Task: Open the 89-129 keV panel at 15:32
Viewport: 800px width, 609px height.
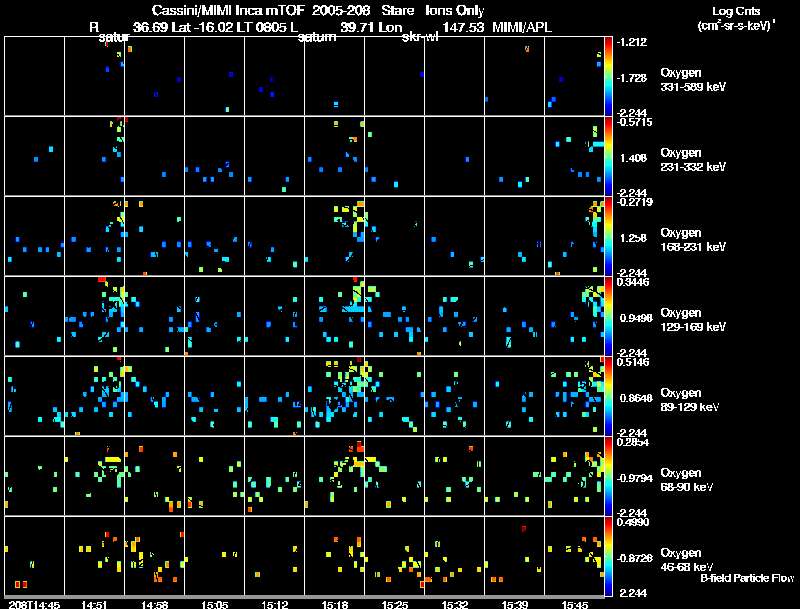Action: (x=455, y=396)
